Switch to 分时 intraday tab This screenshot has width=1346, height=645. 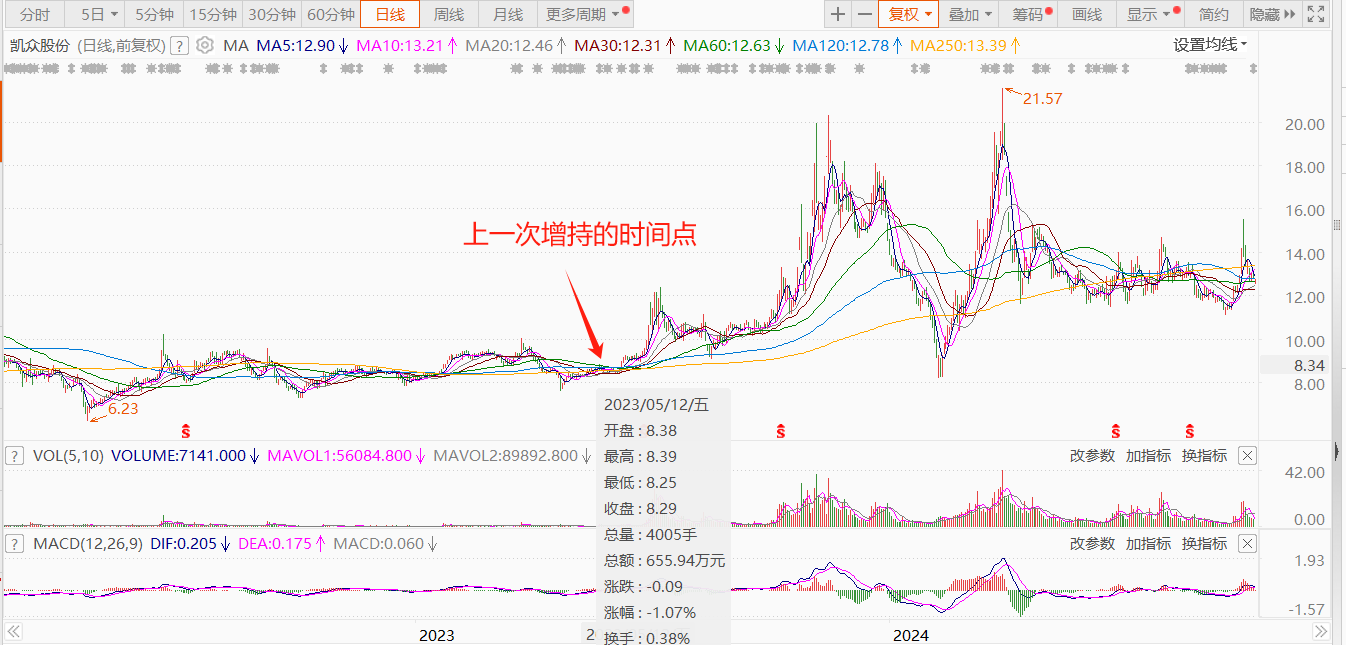tap(33, 14)
